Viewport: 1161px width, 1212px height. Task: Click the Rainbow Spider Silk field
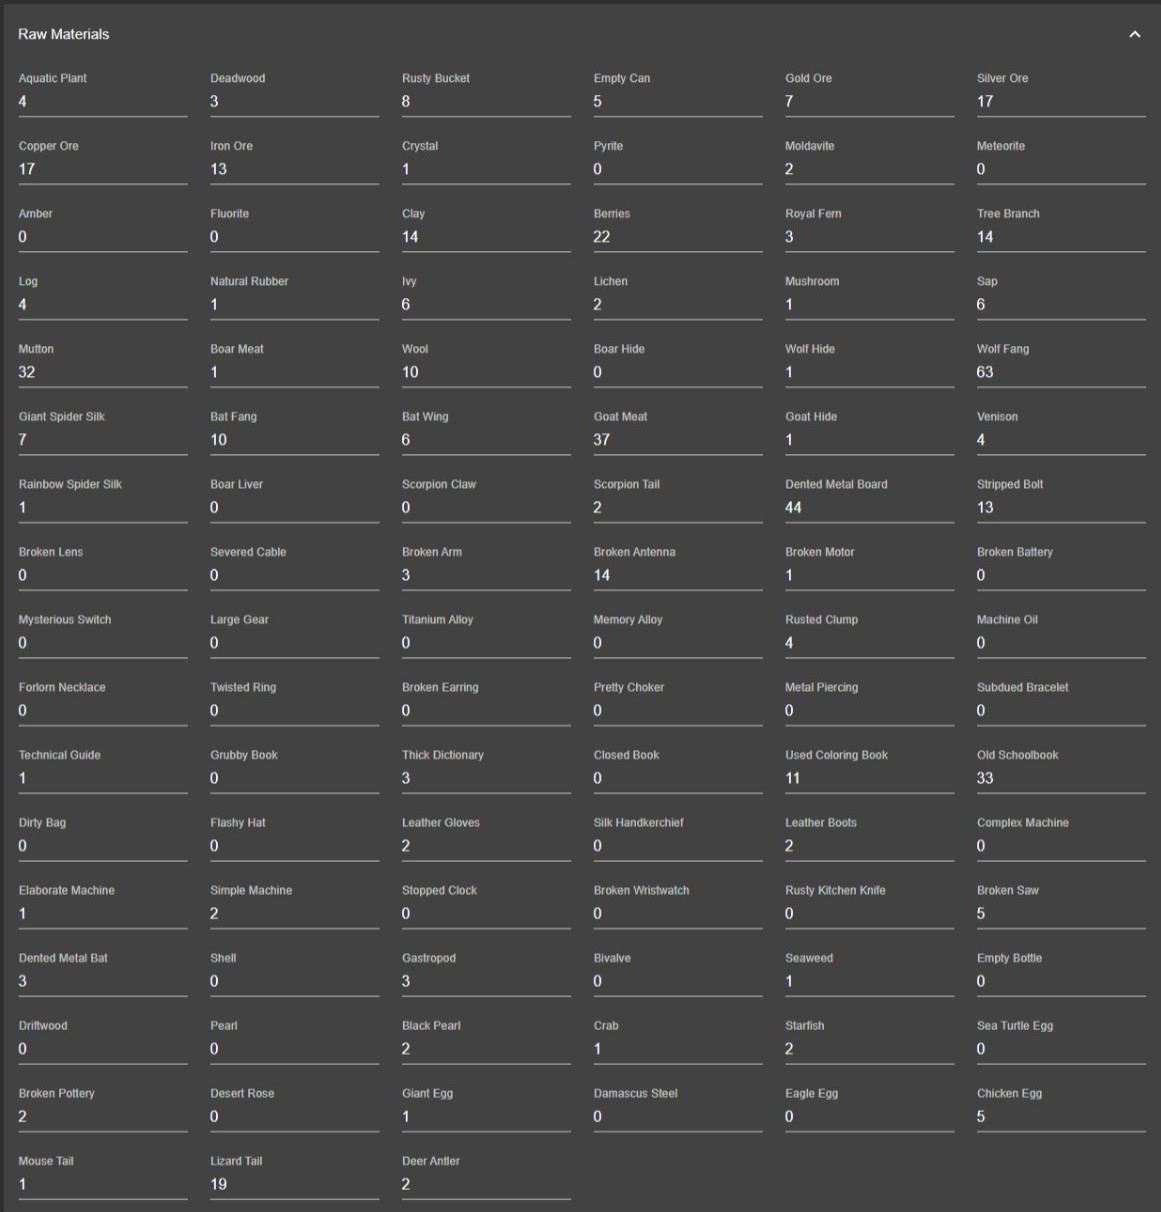click(x=102, y=508)
